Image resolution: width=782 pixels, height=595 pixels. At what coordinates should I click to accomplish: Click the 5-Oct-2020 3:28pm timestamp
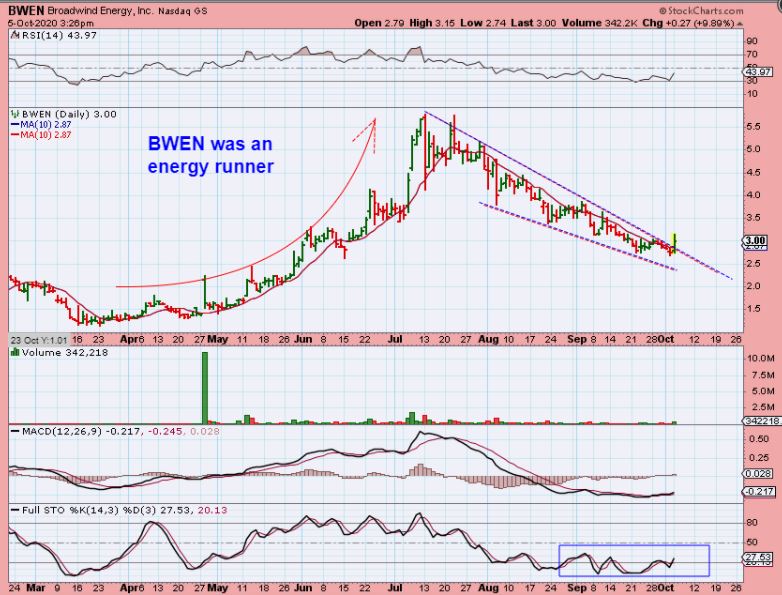50,23
